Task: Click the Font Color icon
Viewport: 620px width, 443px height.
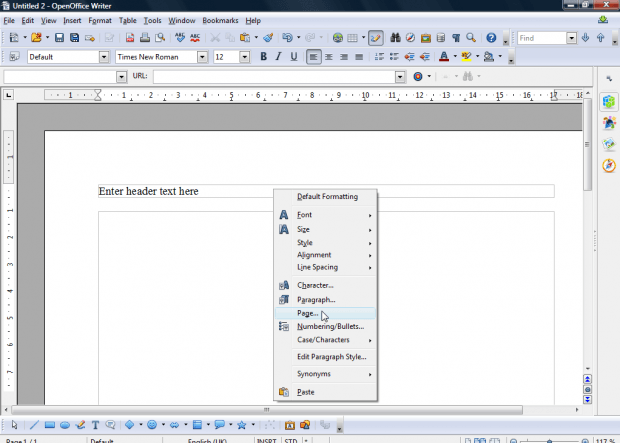Action: [x=444, y=57]
